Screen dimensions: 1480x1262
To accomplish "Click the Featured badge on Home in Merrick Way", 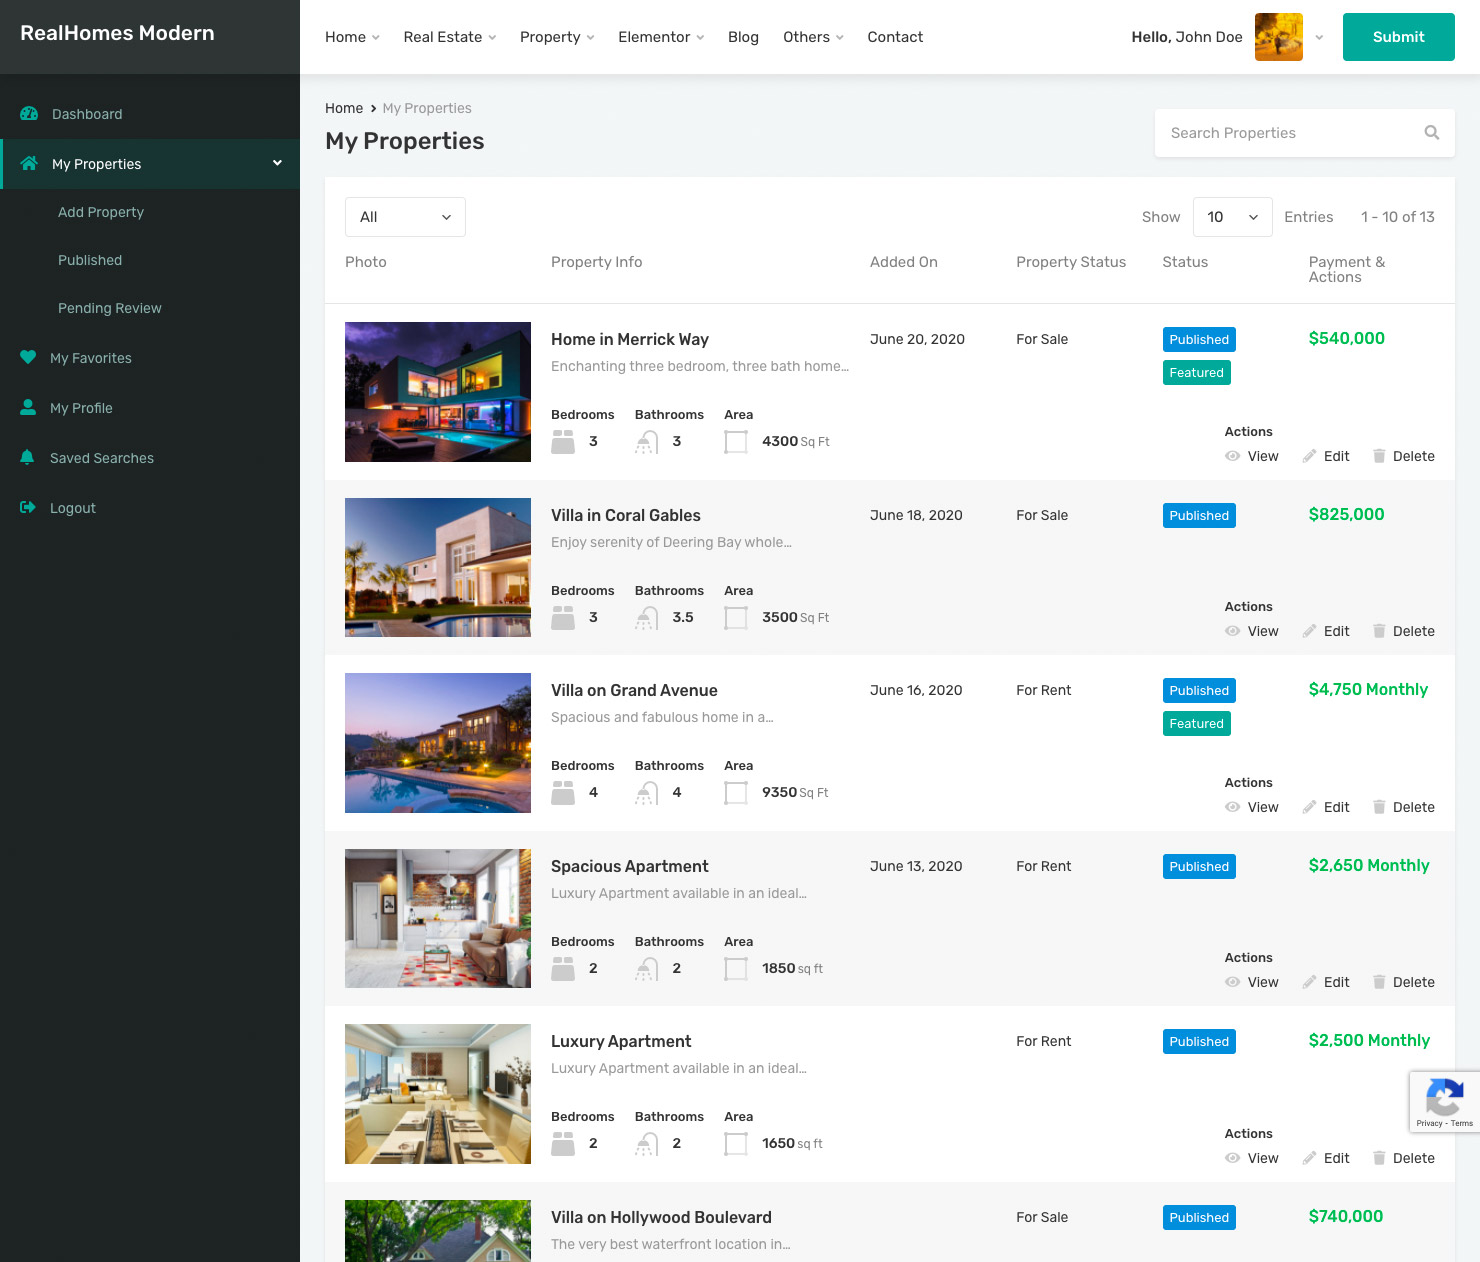I will pos(1197,372).
